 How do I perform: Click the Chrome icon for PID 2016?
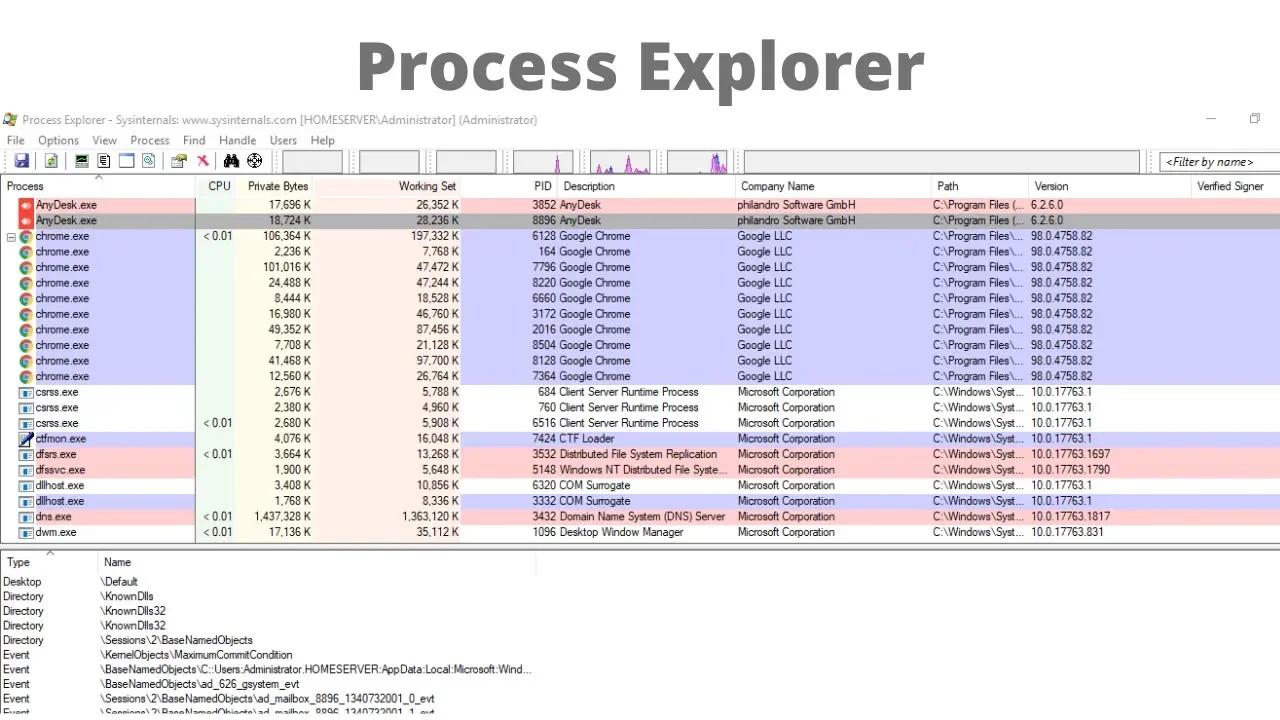(27, 329)
